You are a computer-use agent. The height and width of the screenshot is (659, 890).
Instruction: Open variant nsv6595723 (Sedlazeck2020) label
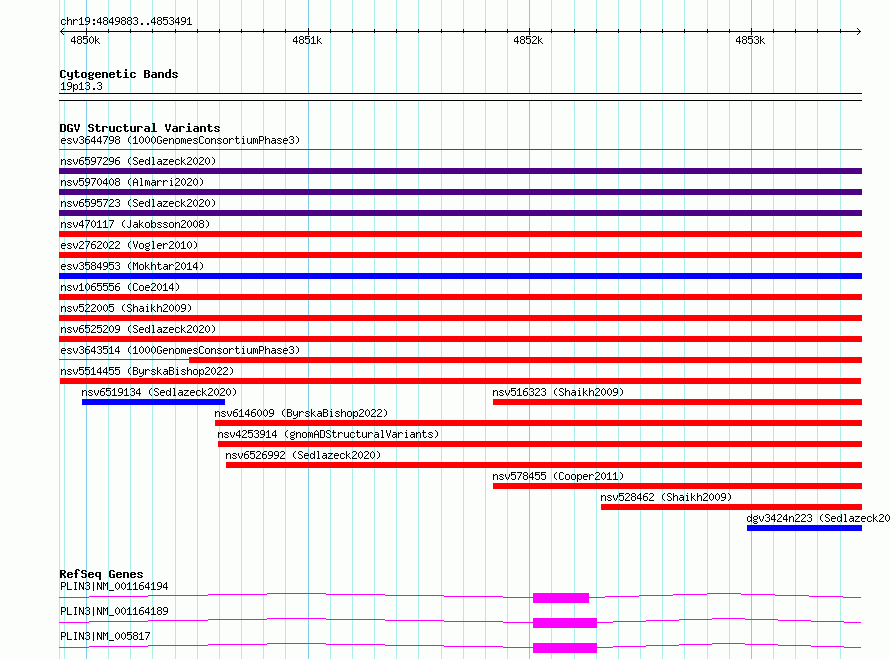tap(138, 203)
